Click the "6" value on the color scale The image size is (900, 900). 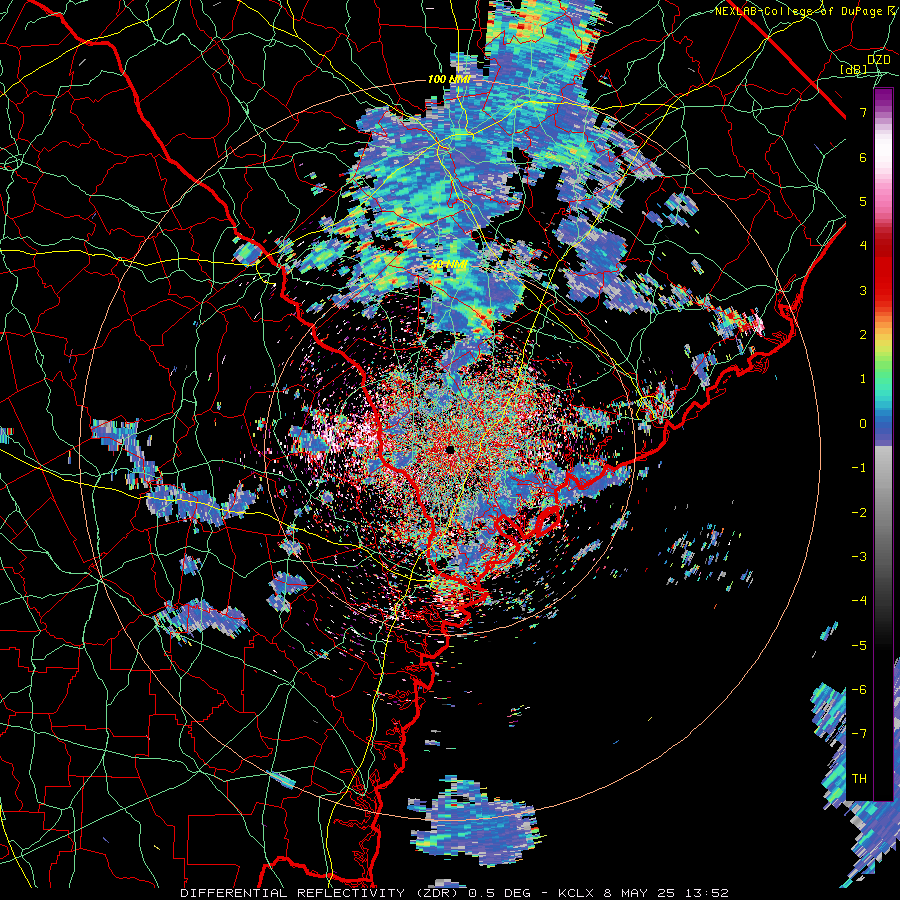863,157
